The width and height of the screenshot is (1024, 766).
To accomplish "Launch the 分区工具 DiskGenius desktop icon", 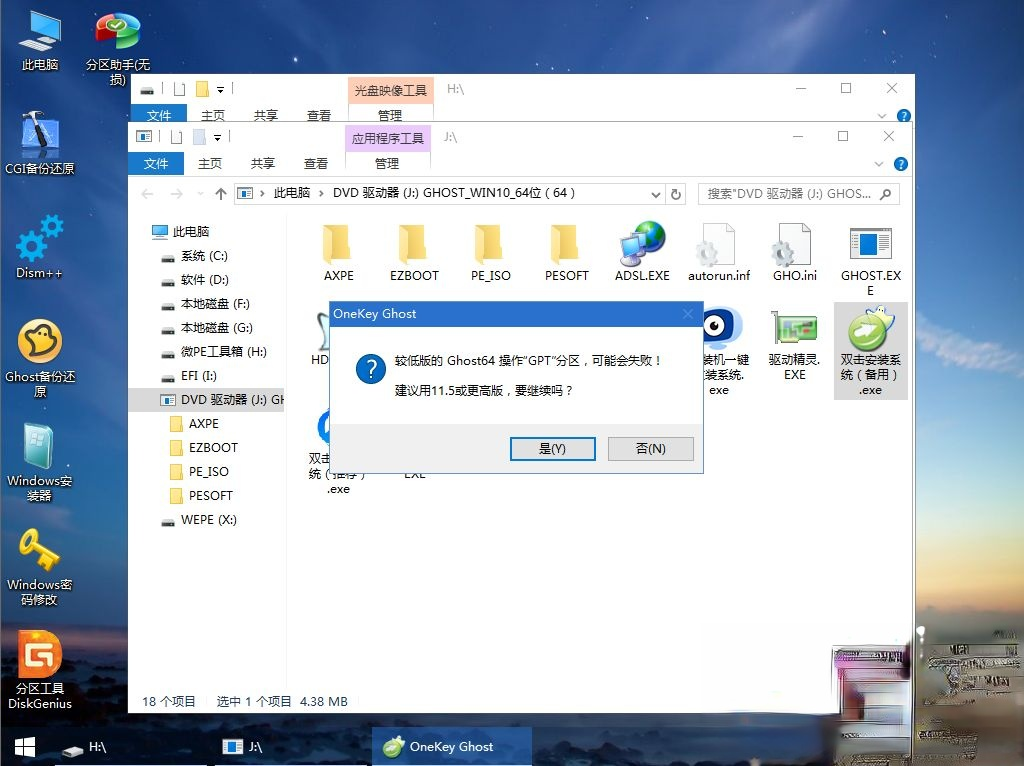I will pyautogui.click(x=40, y=670).
